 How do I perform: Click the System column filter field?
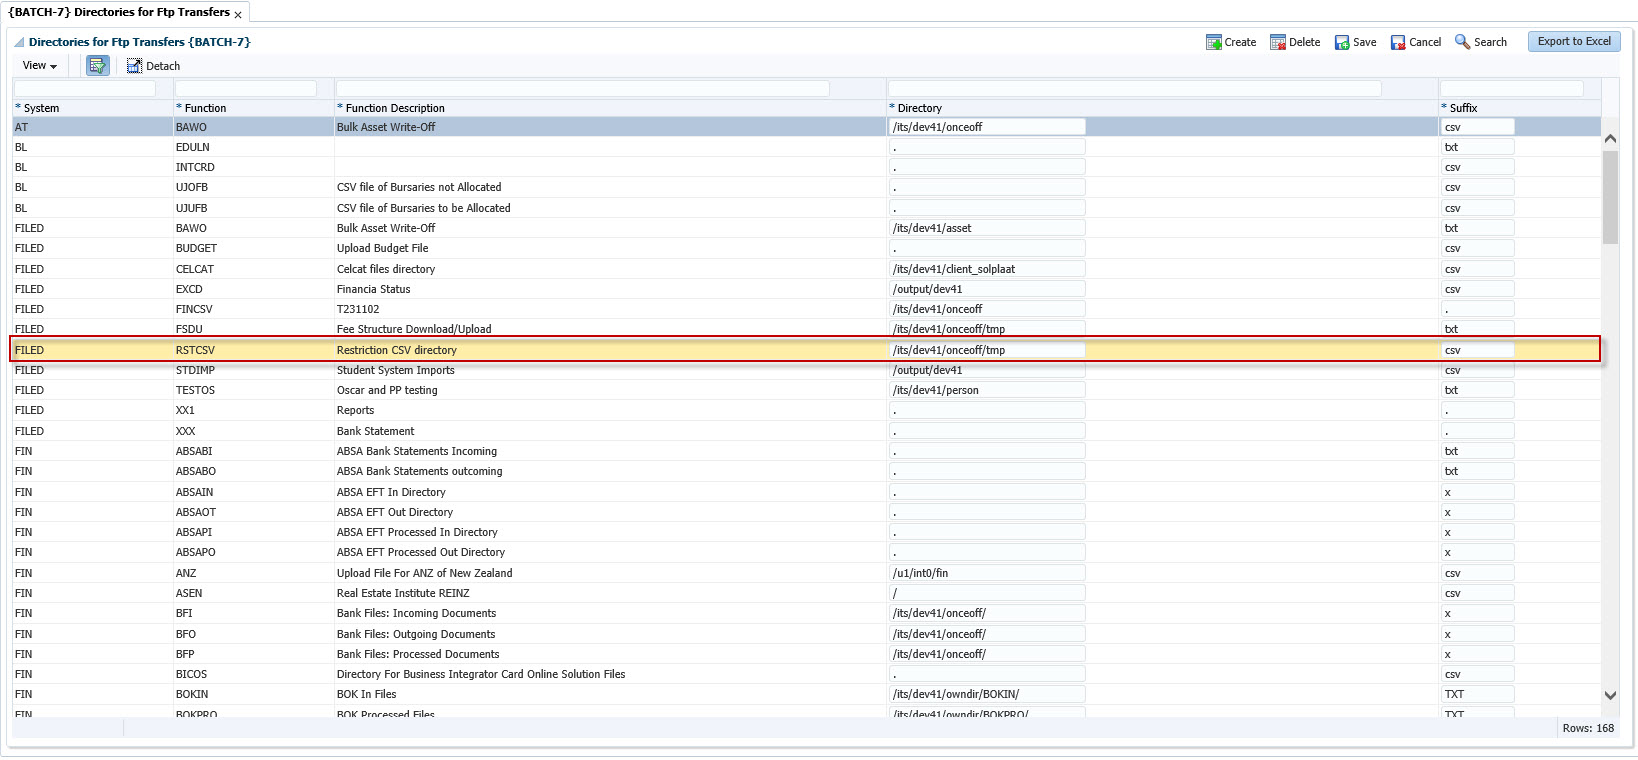pos(85,89)
